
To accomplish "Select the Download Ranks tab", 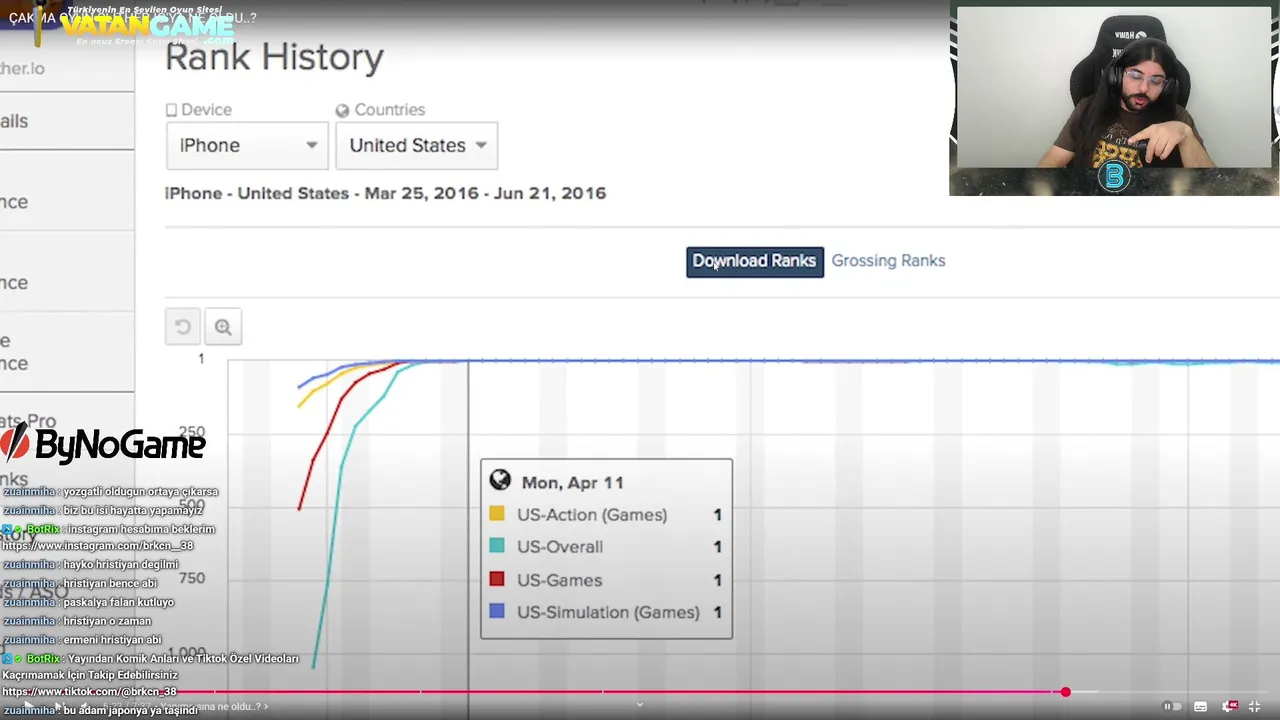I will [755, 262].
